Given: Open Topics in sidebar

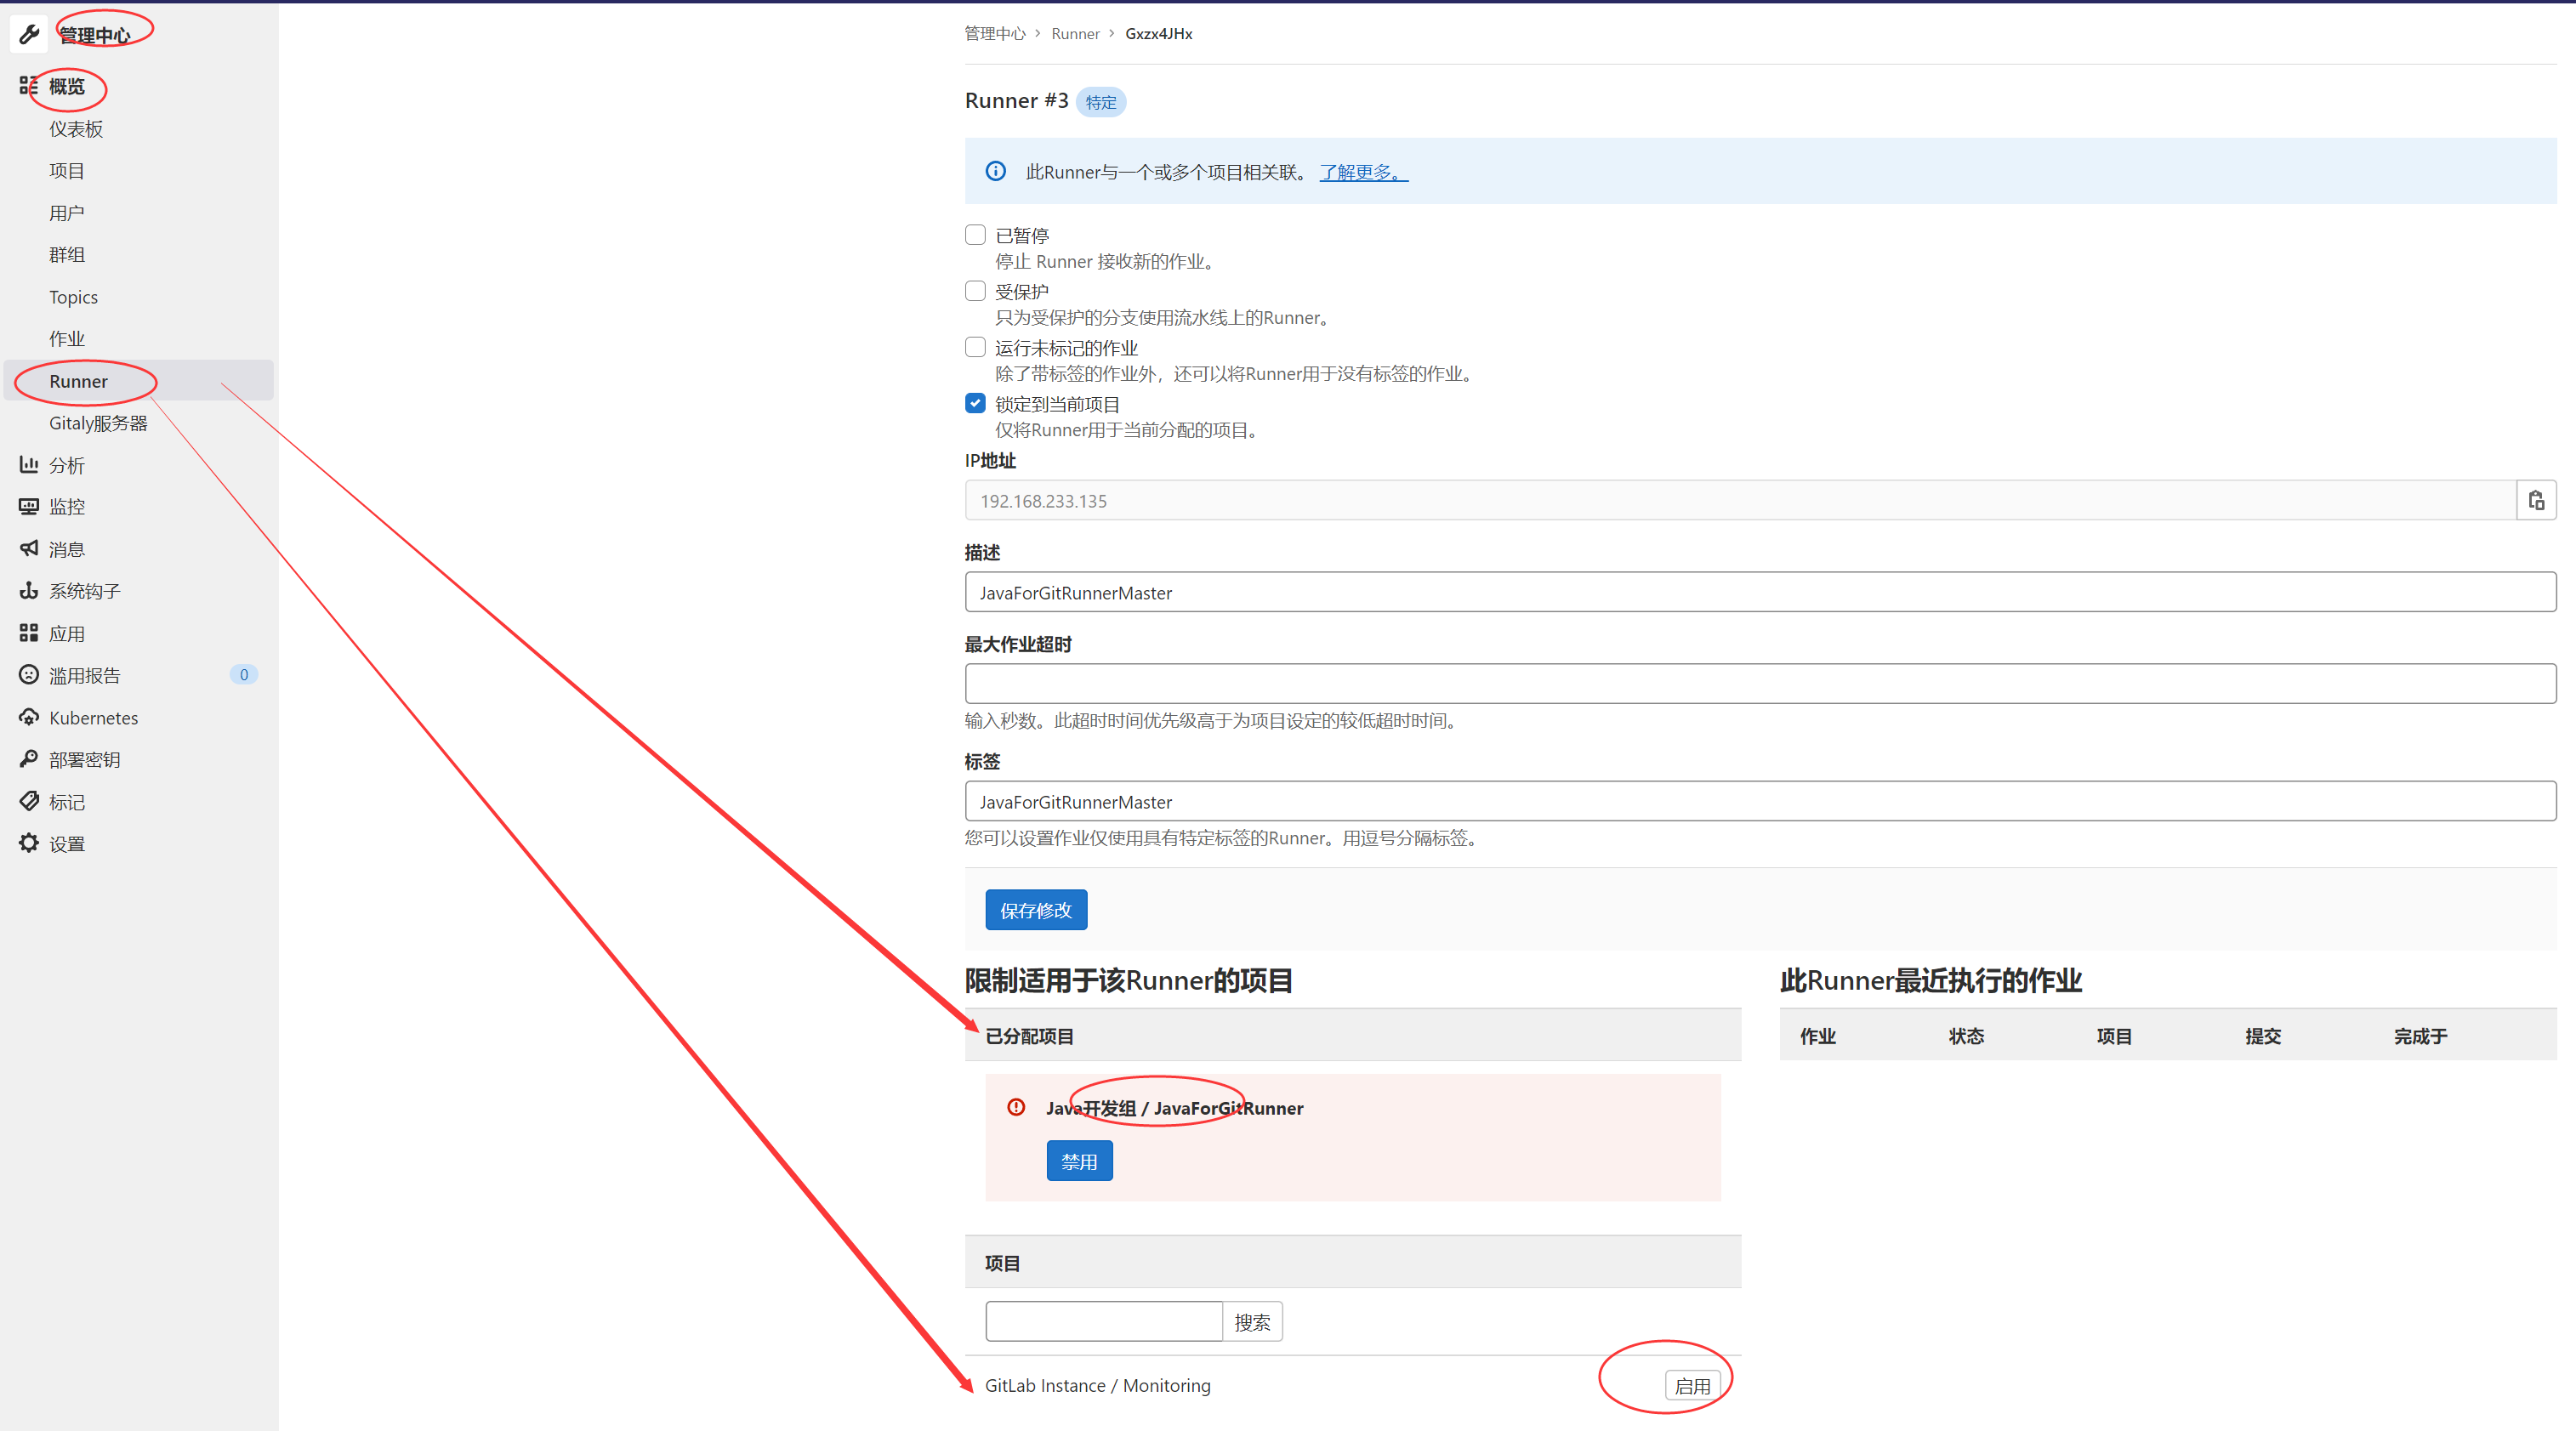Looking at the screenshot, I should [x=73, y=297].
